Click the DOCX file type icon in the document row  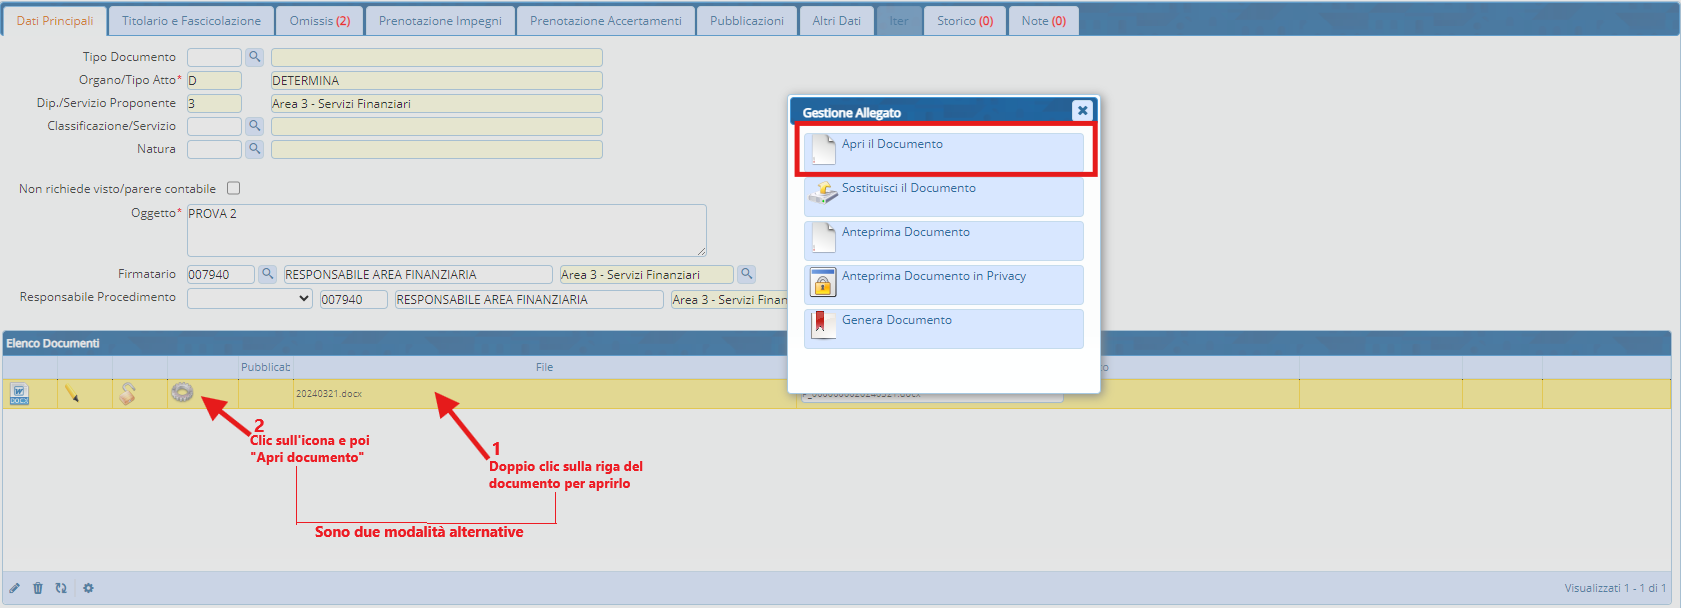pyautogui.click(x=19, y=394)
